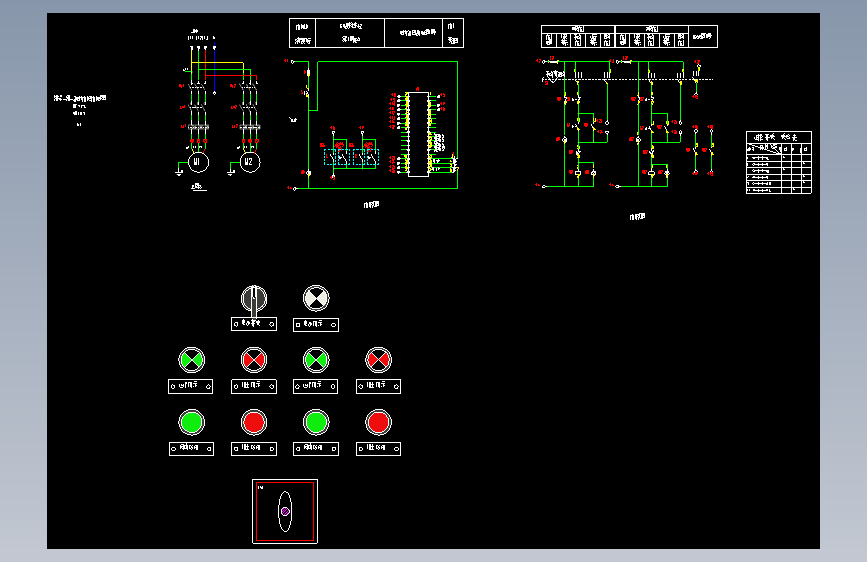Select the label plate under the selector switch
Viewport: 867px width, 562px height.
pos(254,324)
